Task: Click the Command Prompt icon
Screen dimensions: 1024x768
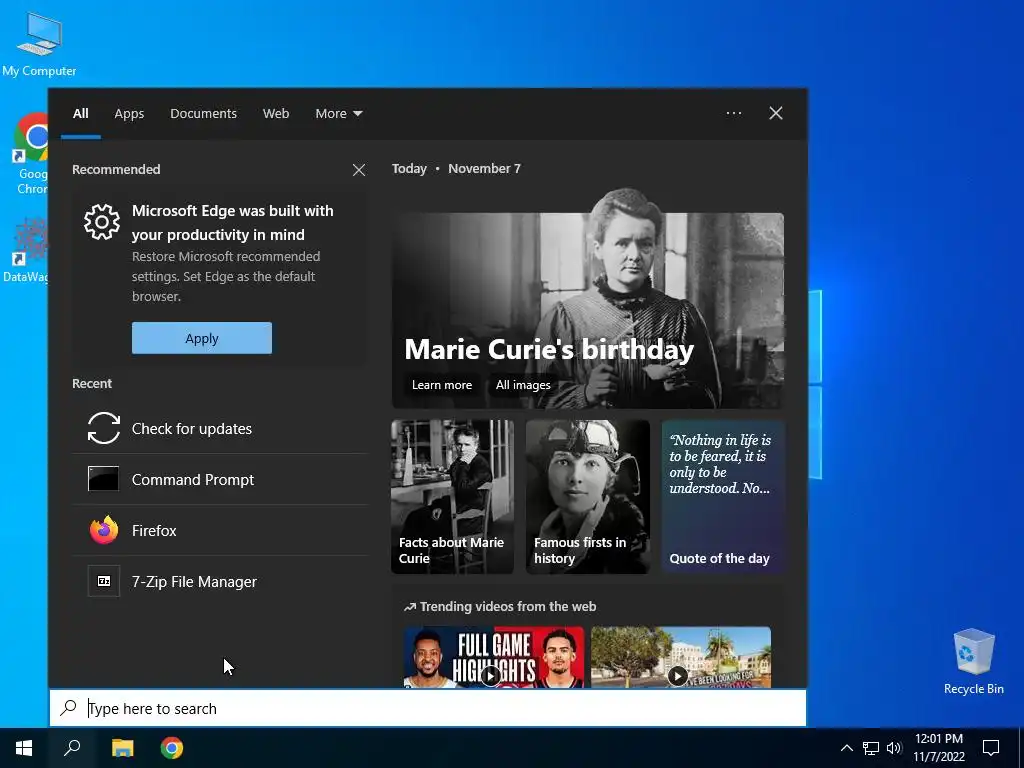Action: [x=104, y=479]
